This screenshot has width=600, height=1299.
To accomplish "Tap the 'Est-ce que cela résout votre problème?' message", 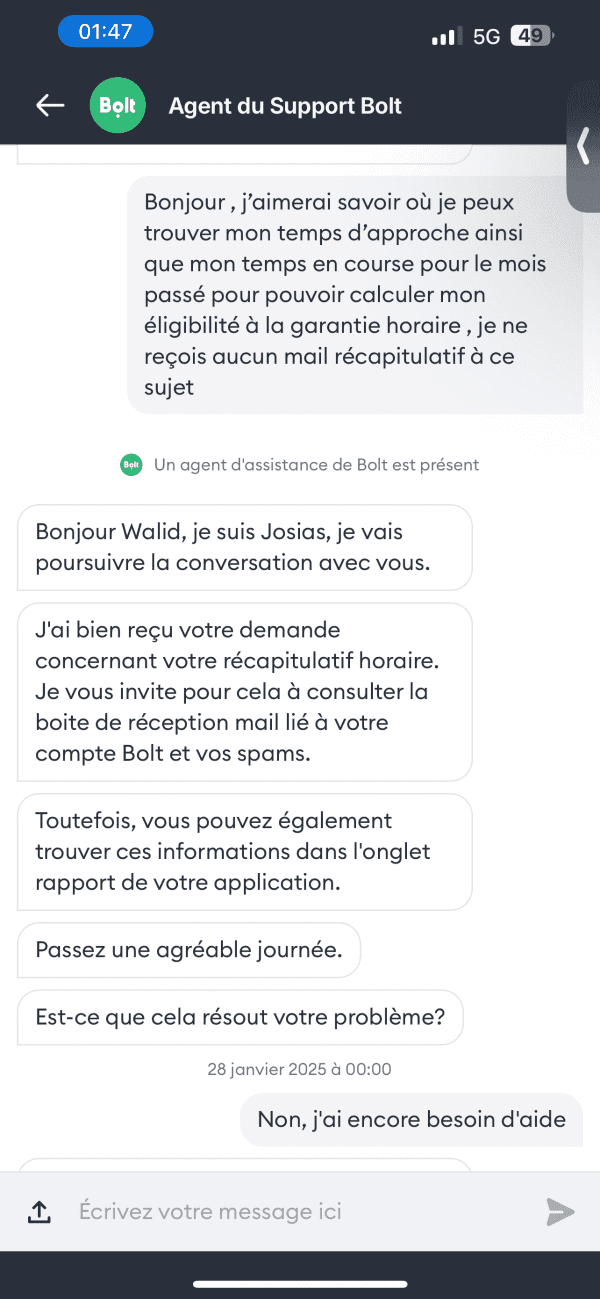I will click(x=240, y=1019).
